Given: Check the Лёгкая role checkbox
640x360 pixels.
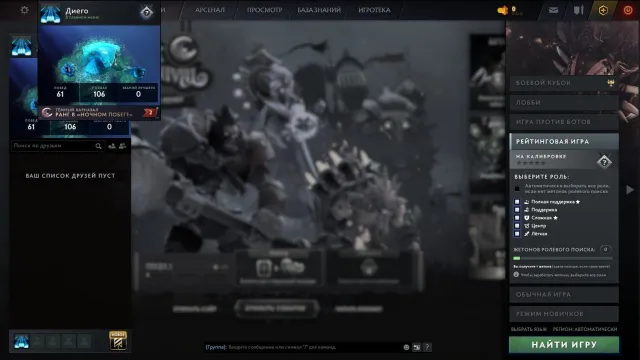Looking at the screenshot, I should [x=517, y=234].
